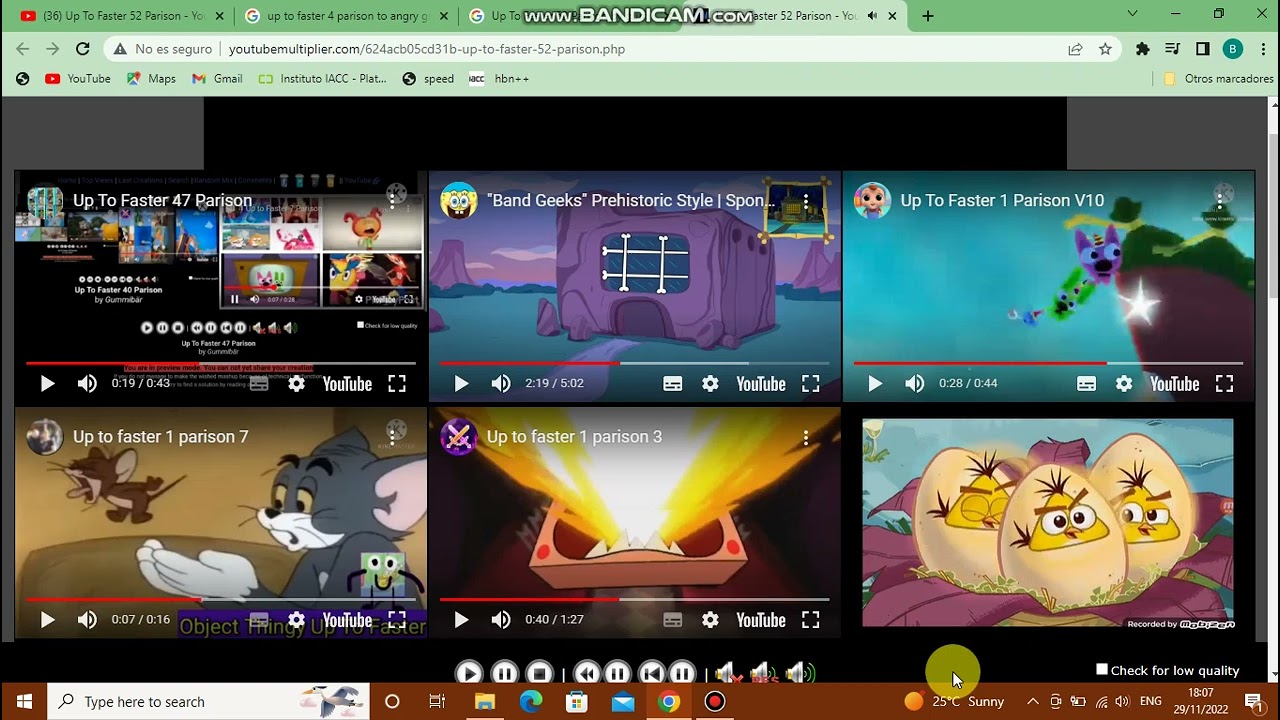Open the YouTube bookmark

(x=78, y=79)
